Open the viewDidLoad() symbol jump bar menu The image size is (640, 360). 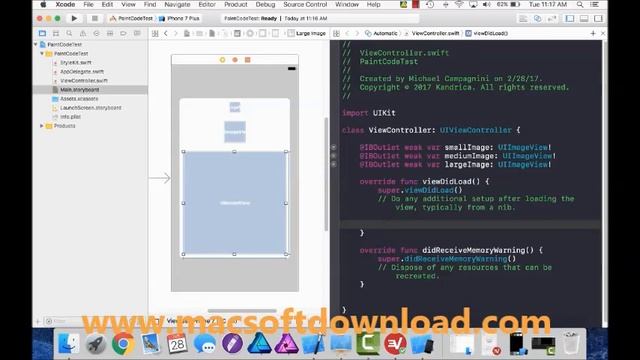click(487, 33)
